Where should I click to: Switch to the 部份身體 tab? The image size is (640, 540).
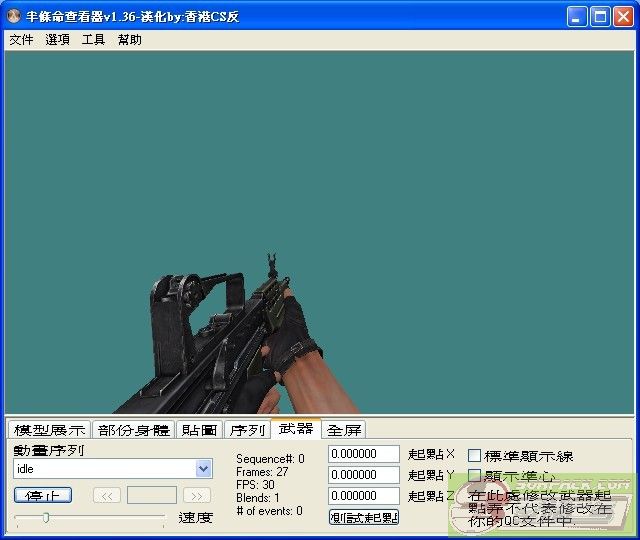[133, 430]
